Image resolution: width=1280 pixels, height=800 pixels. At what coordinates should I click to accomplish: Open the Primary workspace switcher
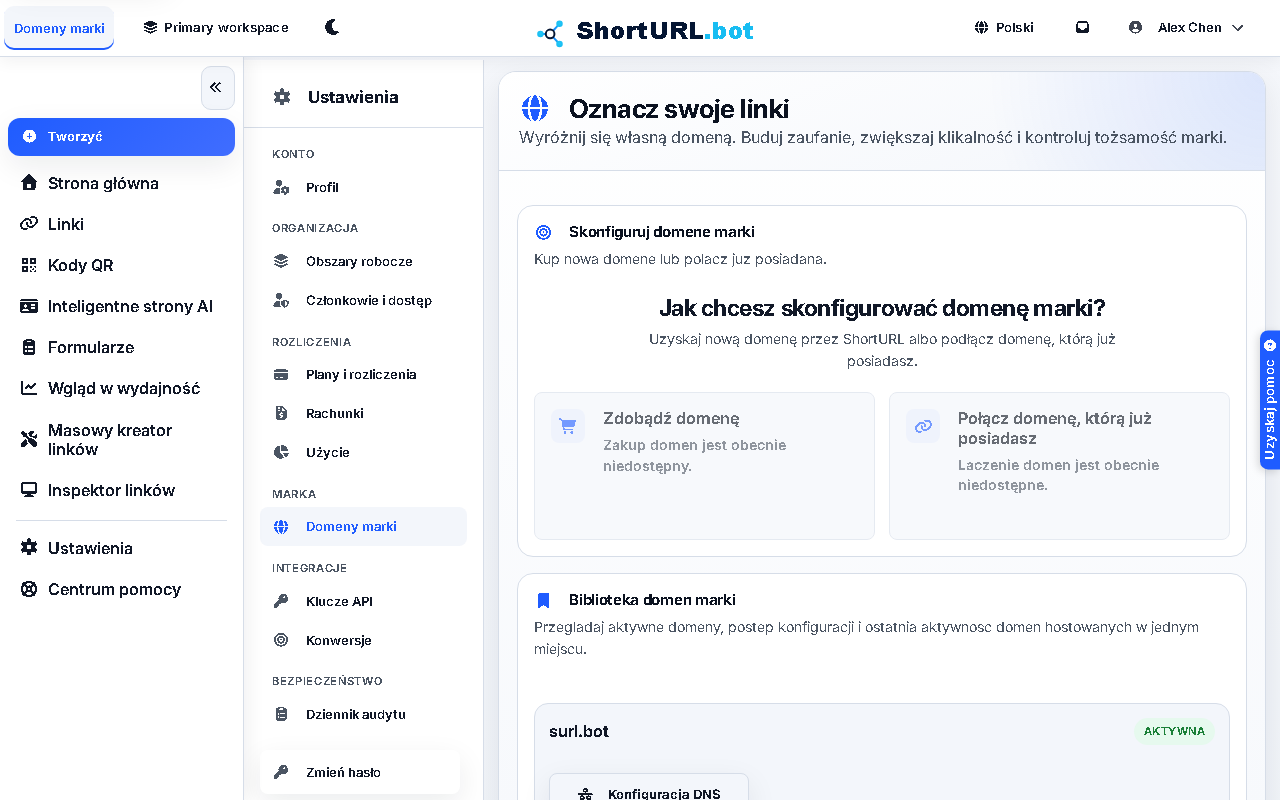(x=216, y=28)
